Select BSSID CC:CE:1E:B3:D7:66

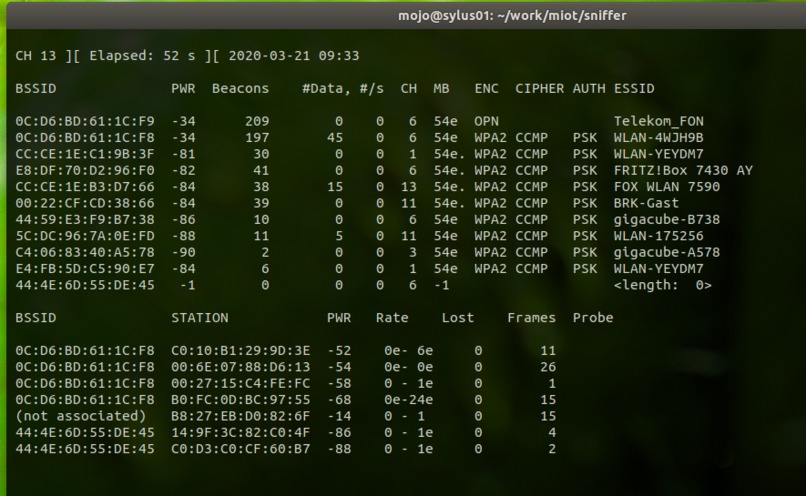point(85,187)
